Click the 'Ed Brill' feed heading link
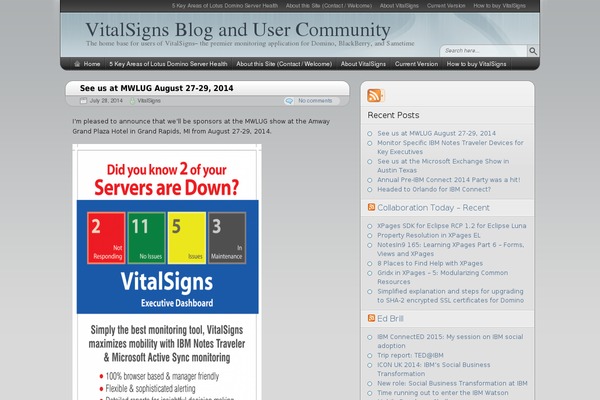Screen dimensions: 600x400 390,318
